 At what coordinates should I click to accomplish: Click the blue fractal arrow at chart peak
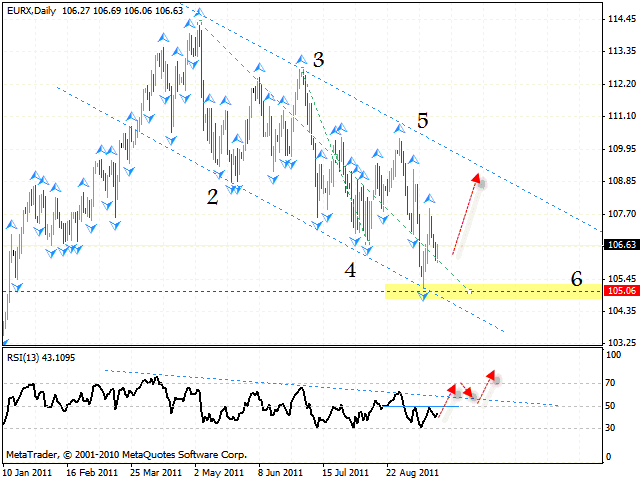coord(199,13)
